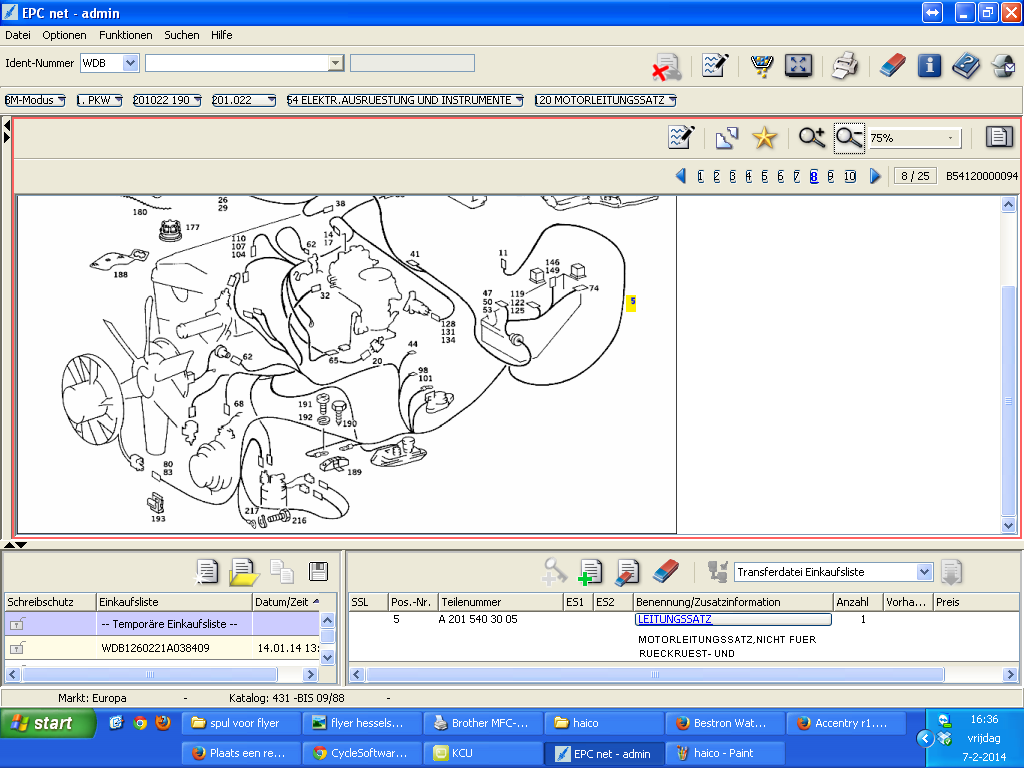Go to next image with right arrow
Viewport: 1024px width, 768px height.
(x=875, y=176)
